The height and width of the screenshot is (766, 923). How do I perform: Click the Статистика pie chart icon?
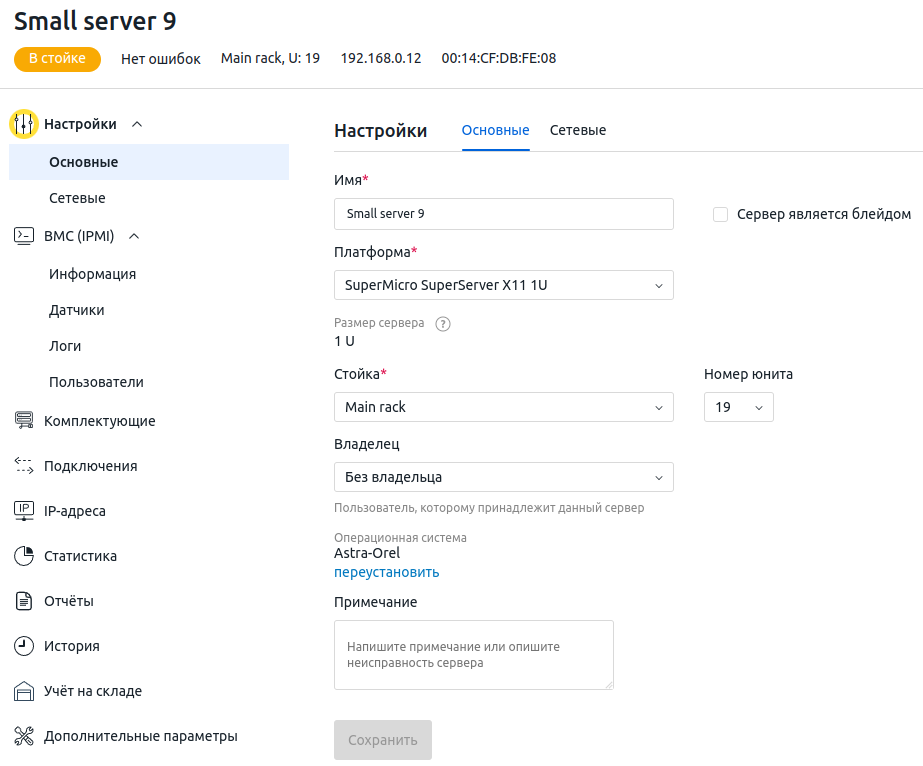(x=24, y=556)
